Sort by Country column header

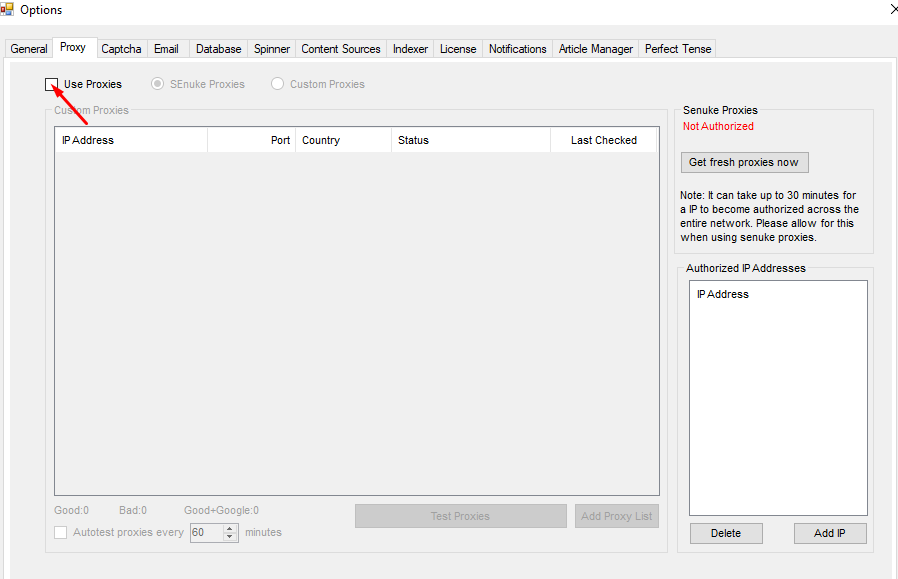pos(344,140)
